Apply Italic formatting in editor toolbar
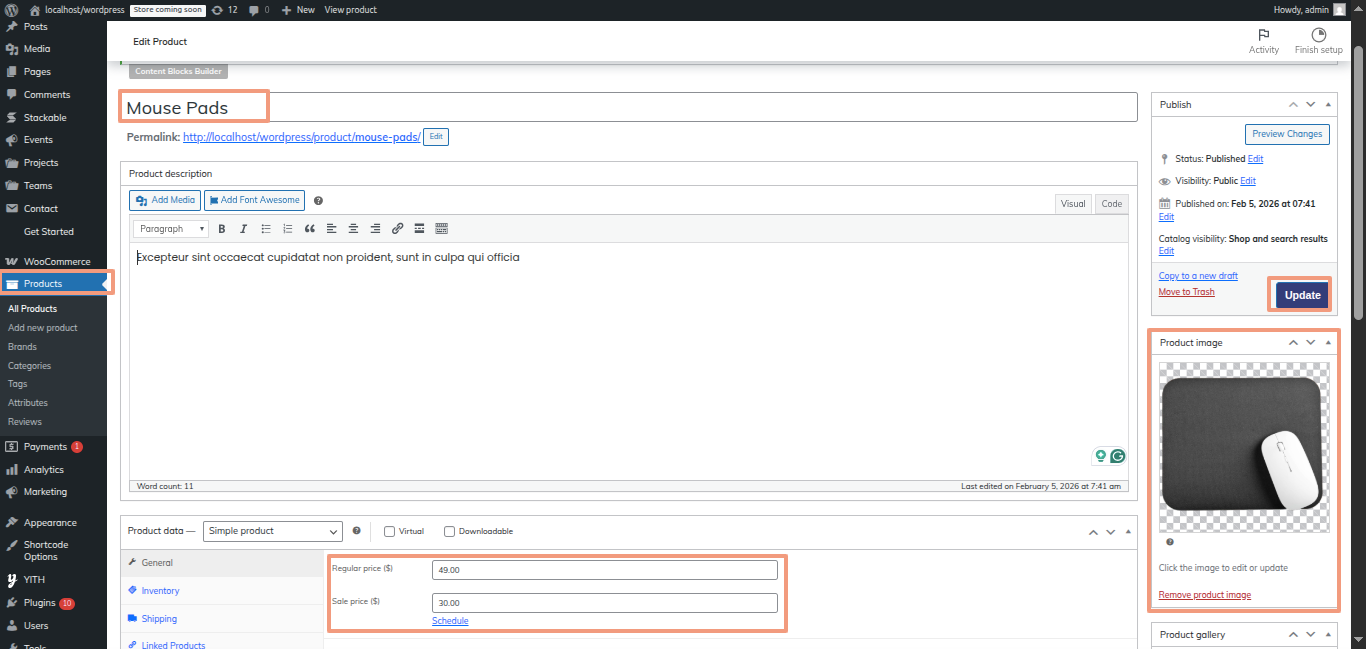The height and width of the screenshot is (649, 1366). (243, 229)
